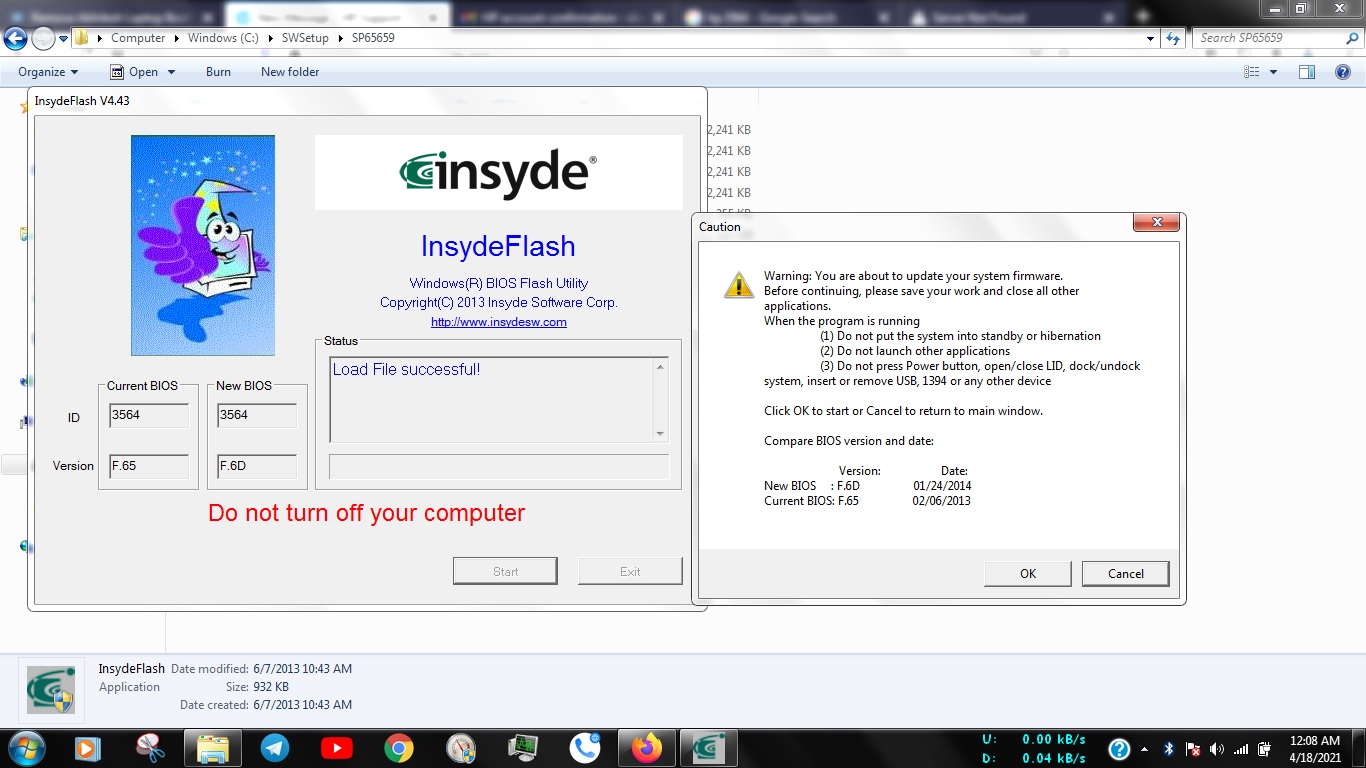The height and width of the screenshot is (768, 1366).
Task: Click the Burn toolbar item
Action: click(218, 72)
